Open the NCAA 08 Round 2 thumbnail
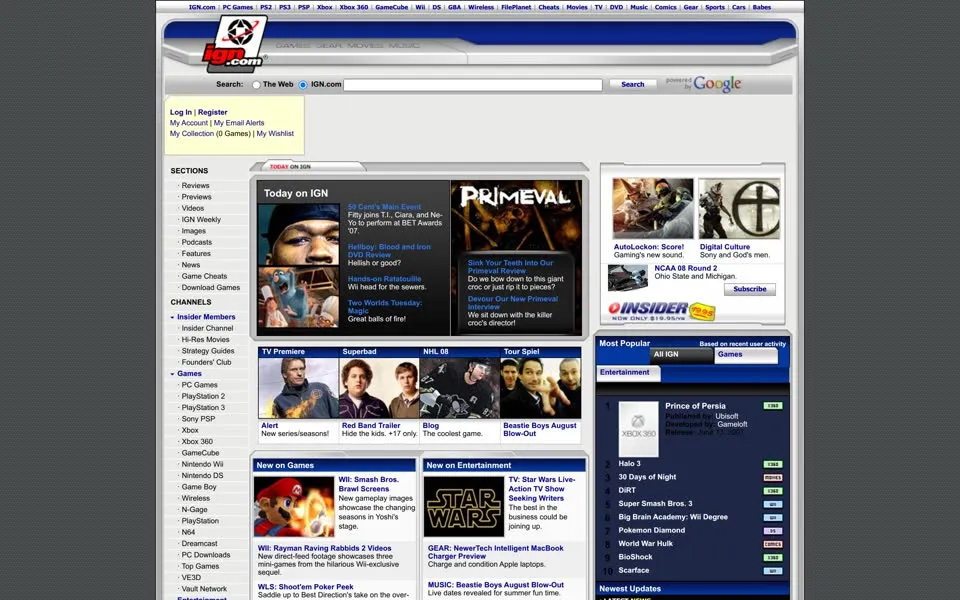The height and width of the screenshot is (600, 960). 628,277
